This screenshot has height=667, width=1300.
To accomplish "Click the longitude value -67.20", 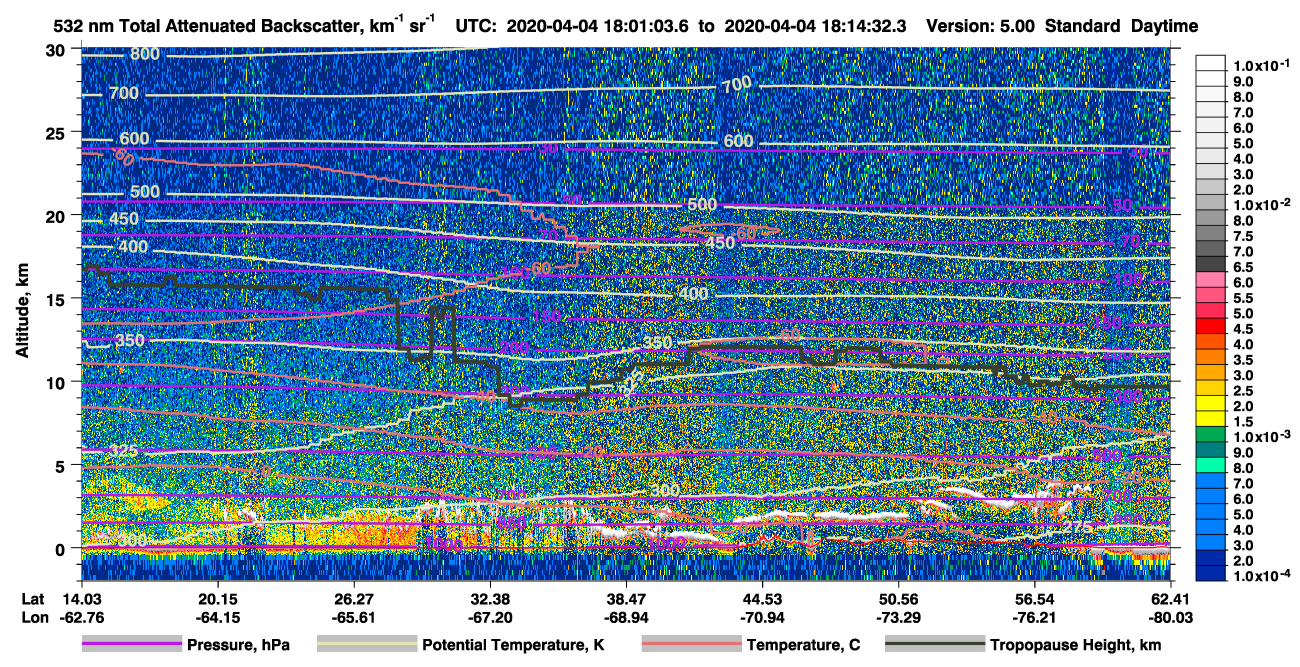I will (x=490, y=618).
